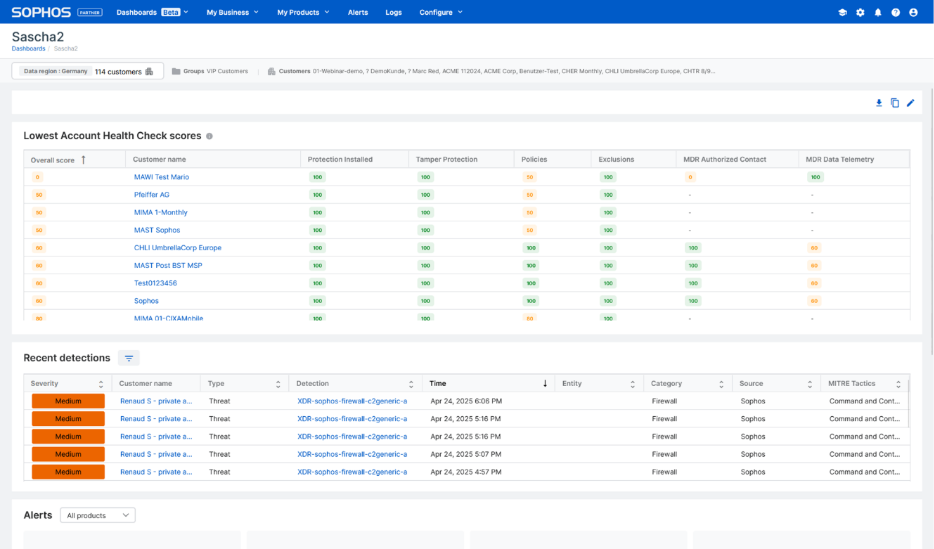934x549 pixels.
Task: Open Recent detections filter icon
Action: [x=129, y=358]
